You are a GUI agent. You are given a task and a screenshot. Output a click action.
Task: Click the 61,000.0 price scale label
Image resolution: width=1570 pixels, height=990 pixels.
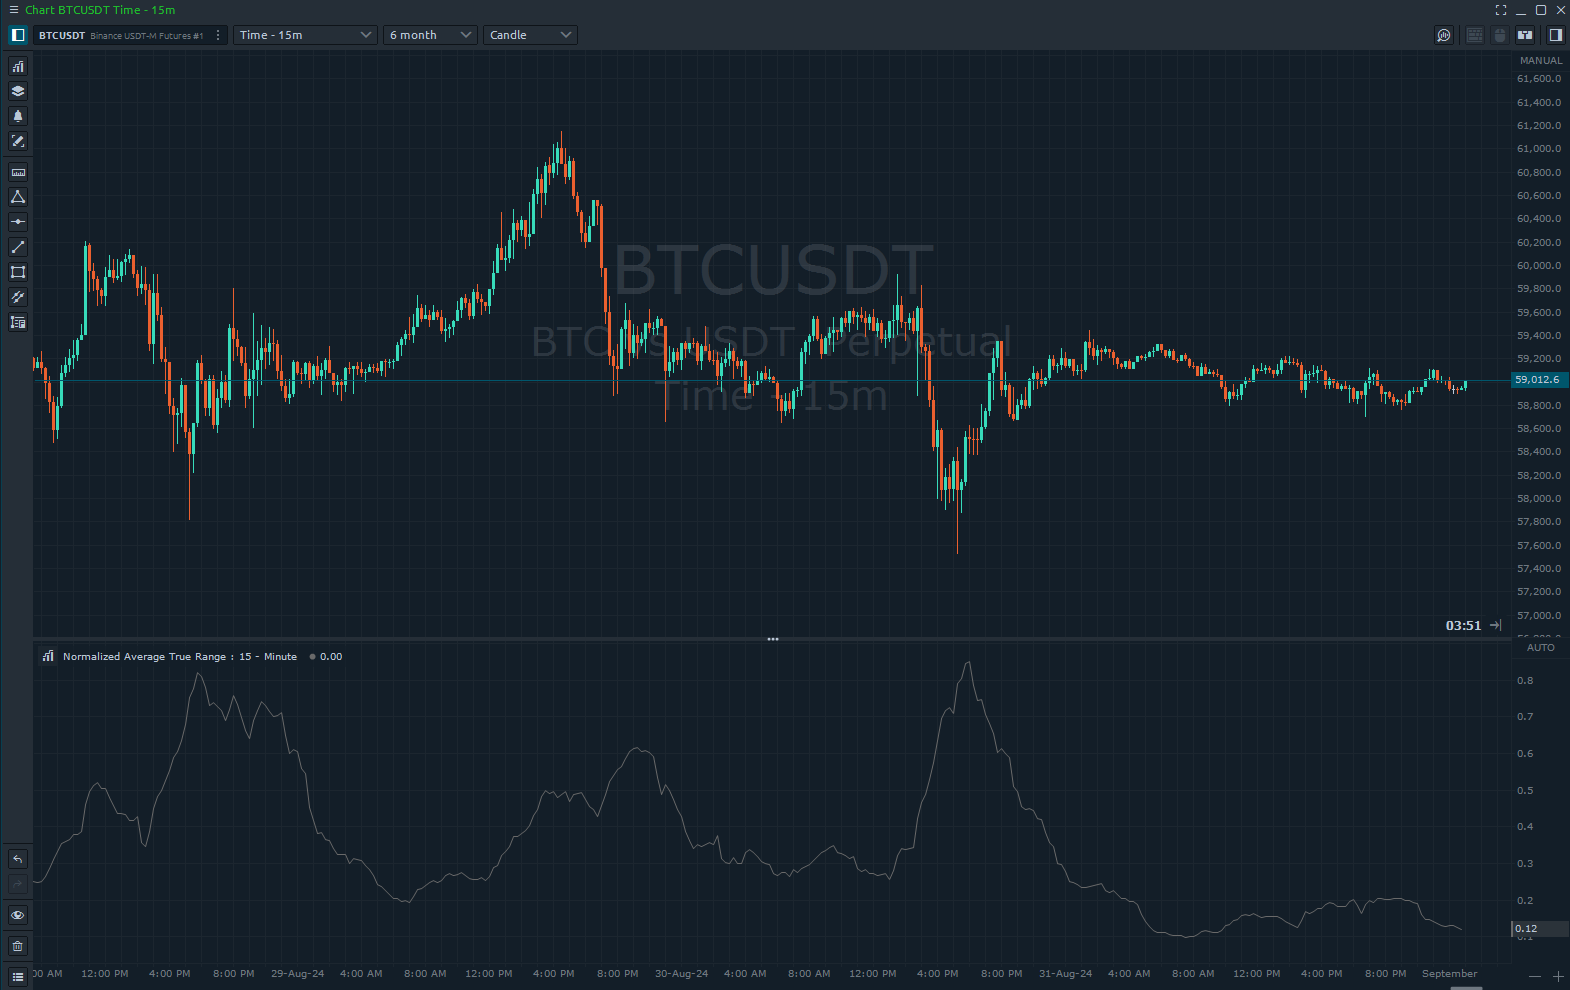pyautogui.click(x=1539, y=149)
